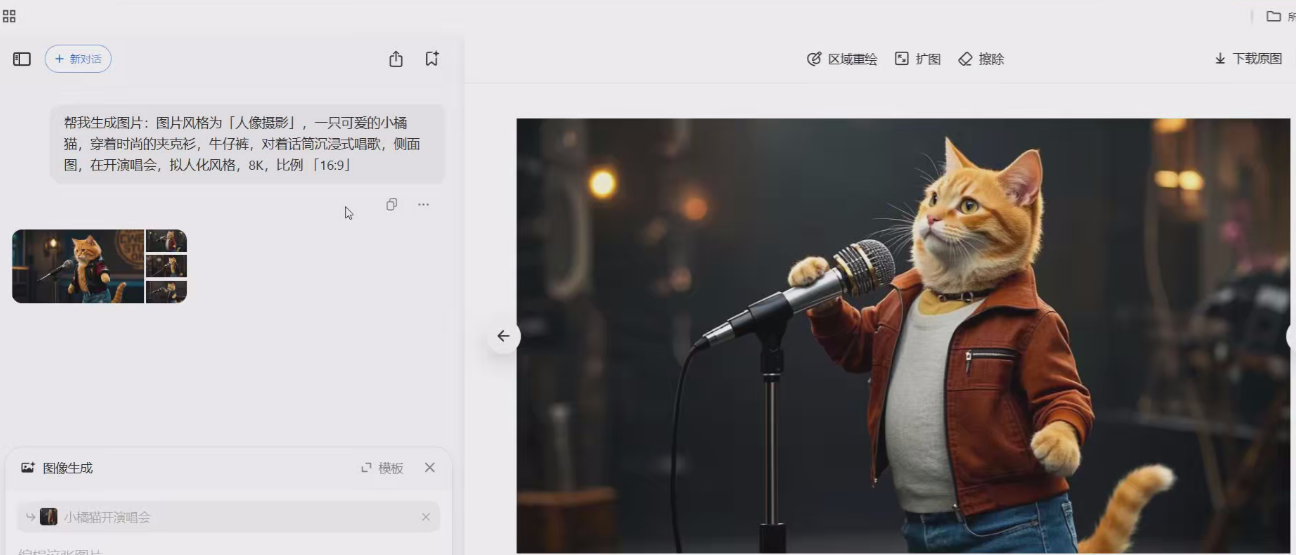
Task: Open the message more options (…)
Action: [x=423, y=204]
